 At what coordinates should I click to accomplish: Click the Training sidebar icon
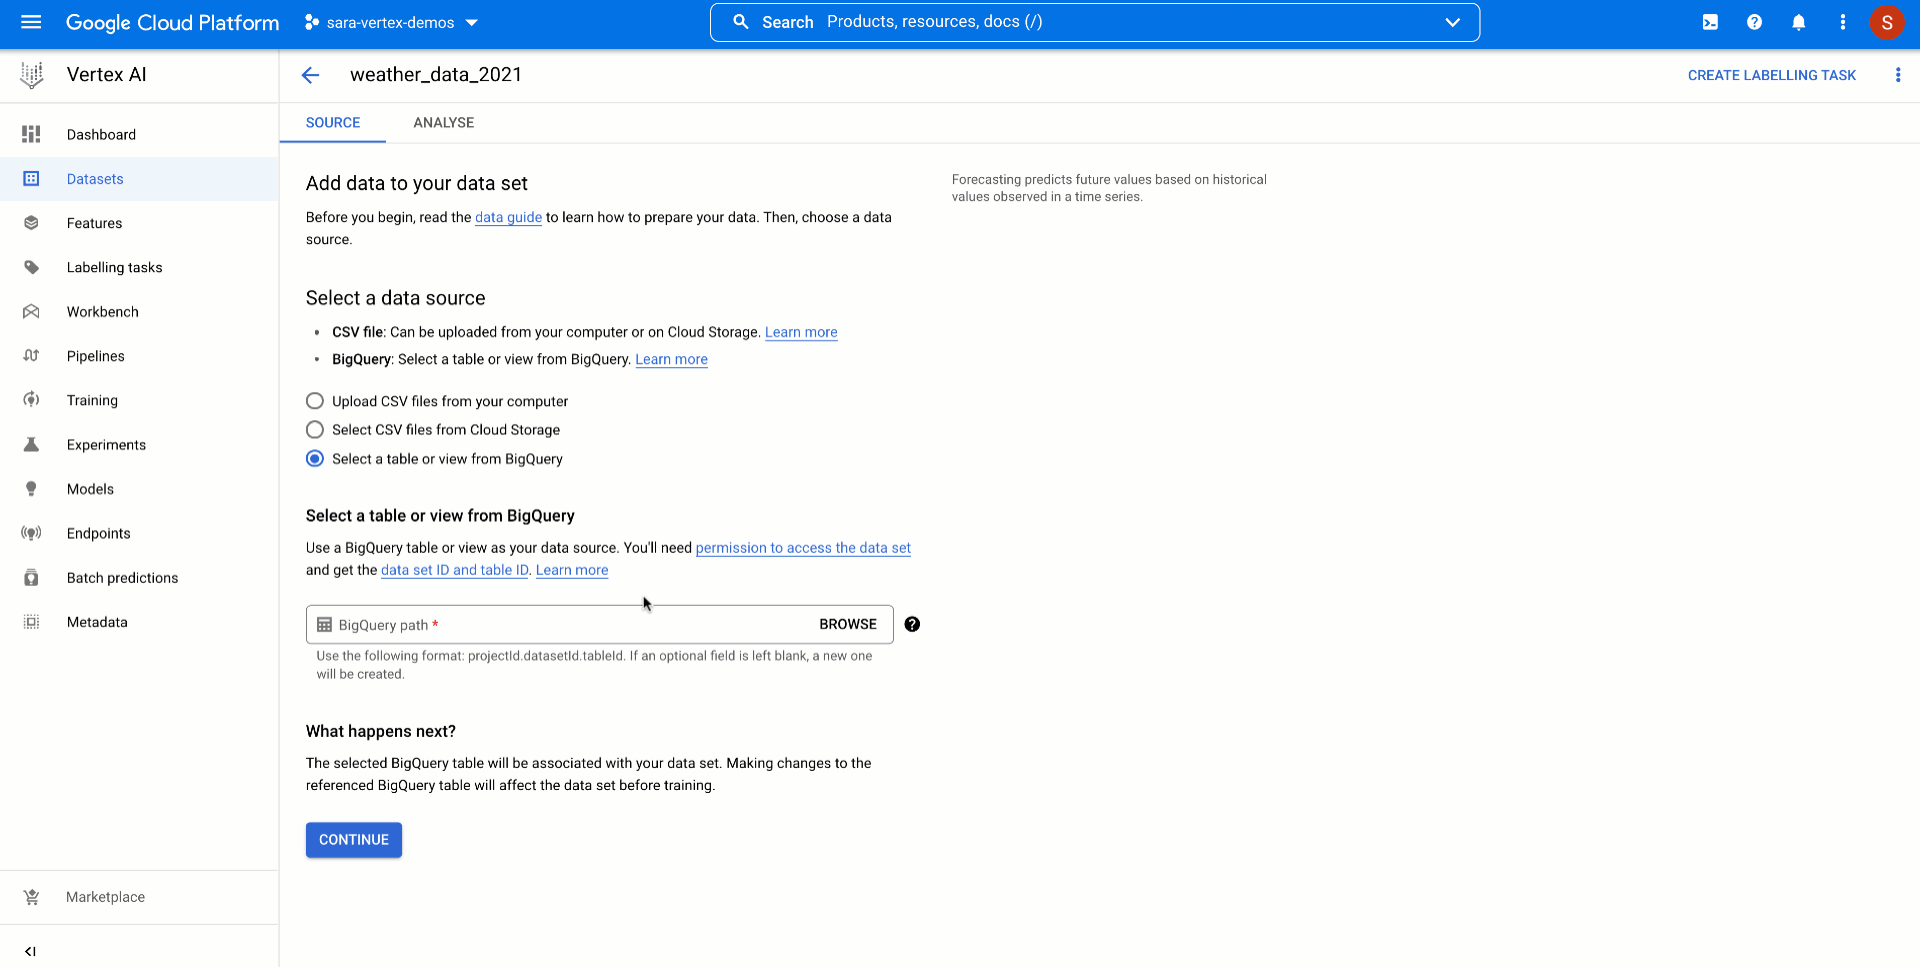(31, 400)
